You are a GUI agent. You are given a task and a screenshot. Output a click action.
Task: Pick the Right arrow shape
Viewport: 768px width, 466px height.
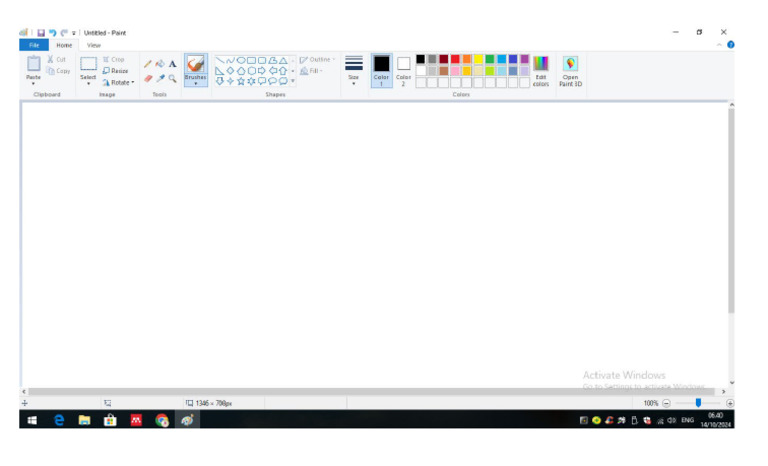[262, 71]
